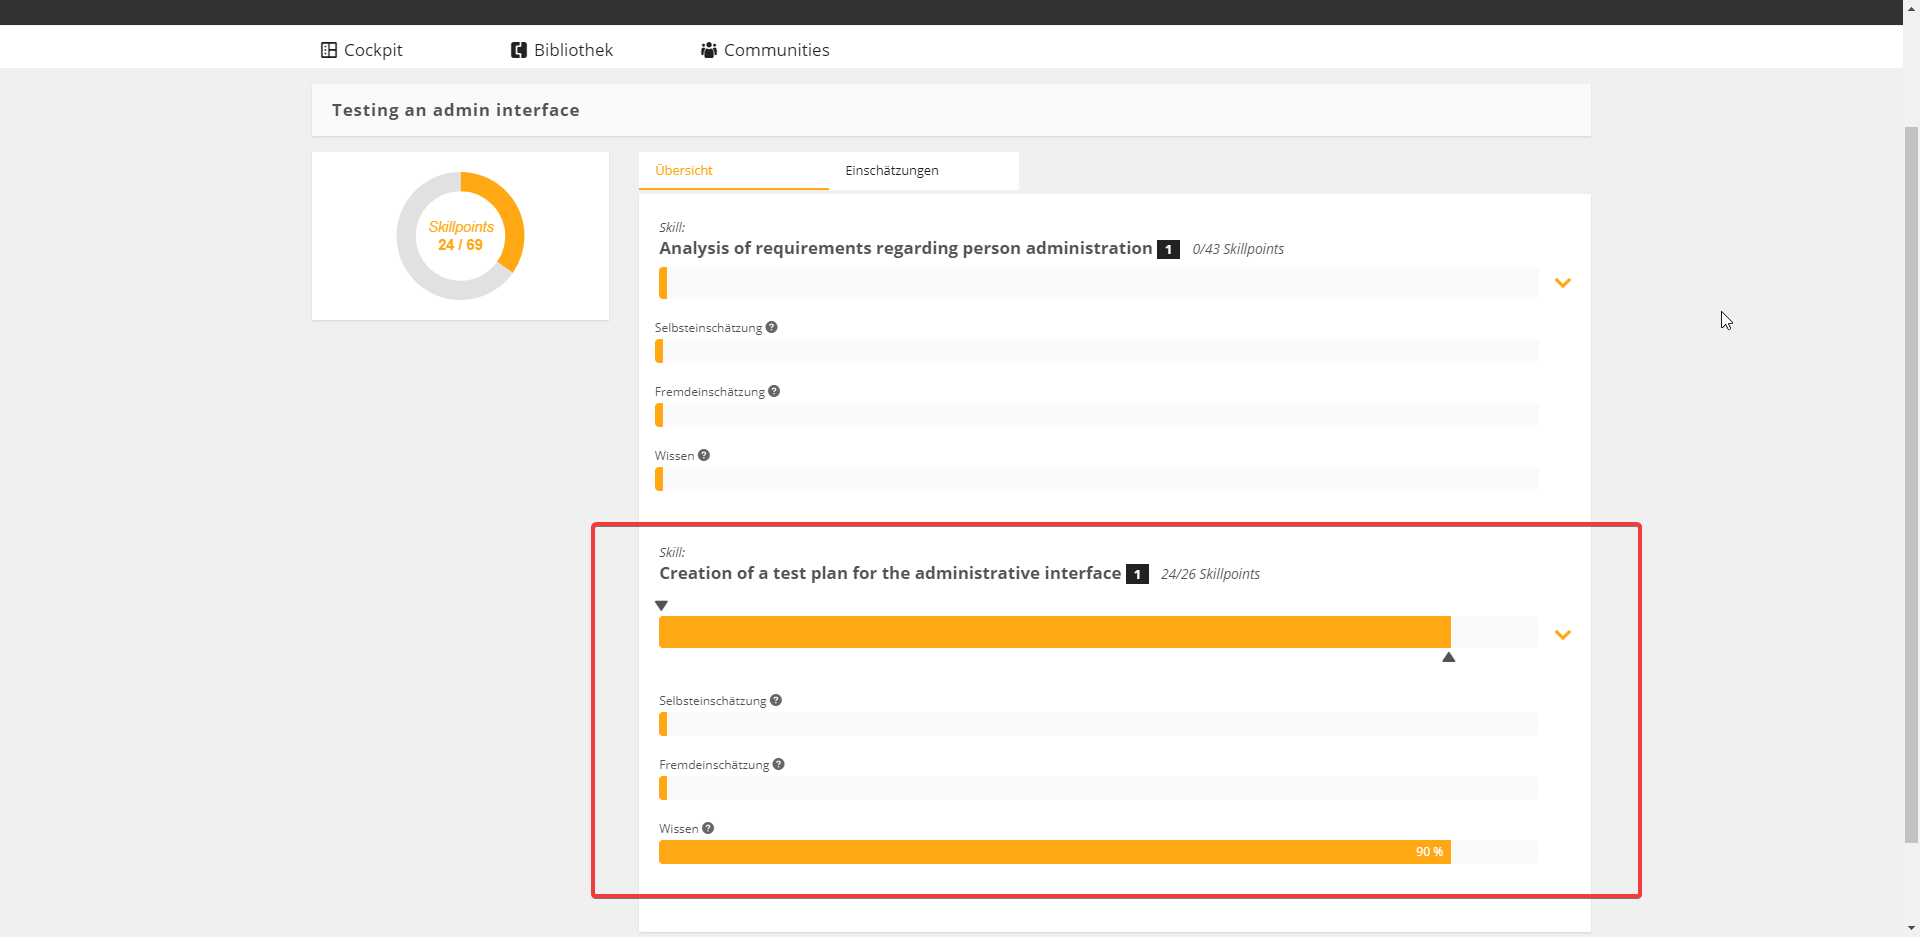Open help icon beside Fremdeinschätzung under Analysis skill

pyautogui.click(x=774, y=391)
